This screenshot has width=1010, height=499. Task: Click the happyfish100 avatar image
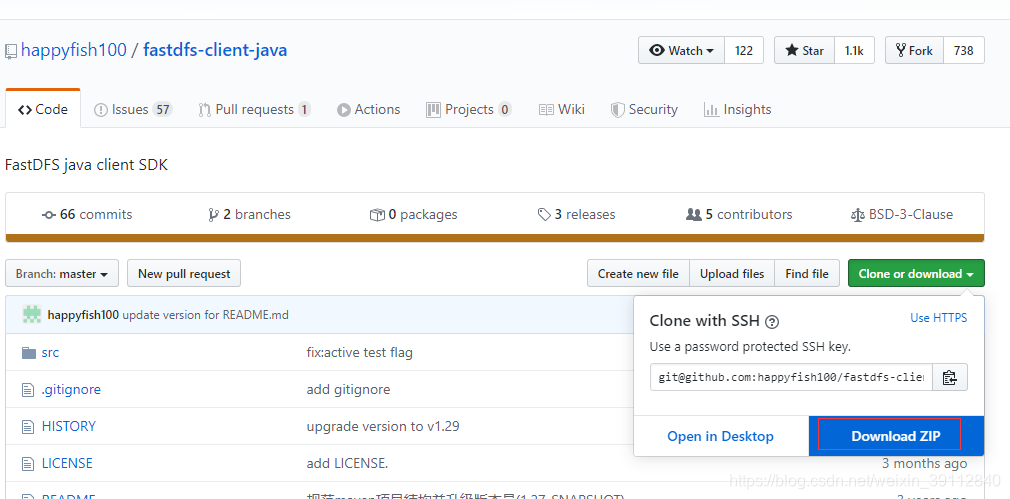[32, 314]
